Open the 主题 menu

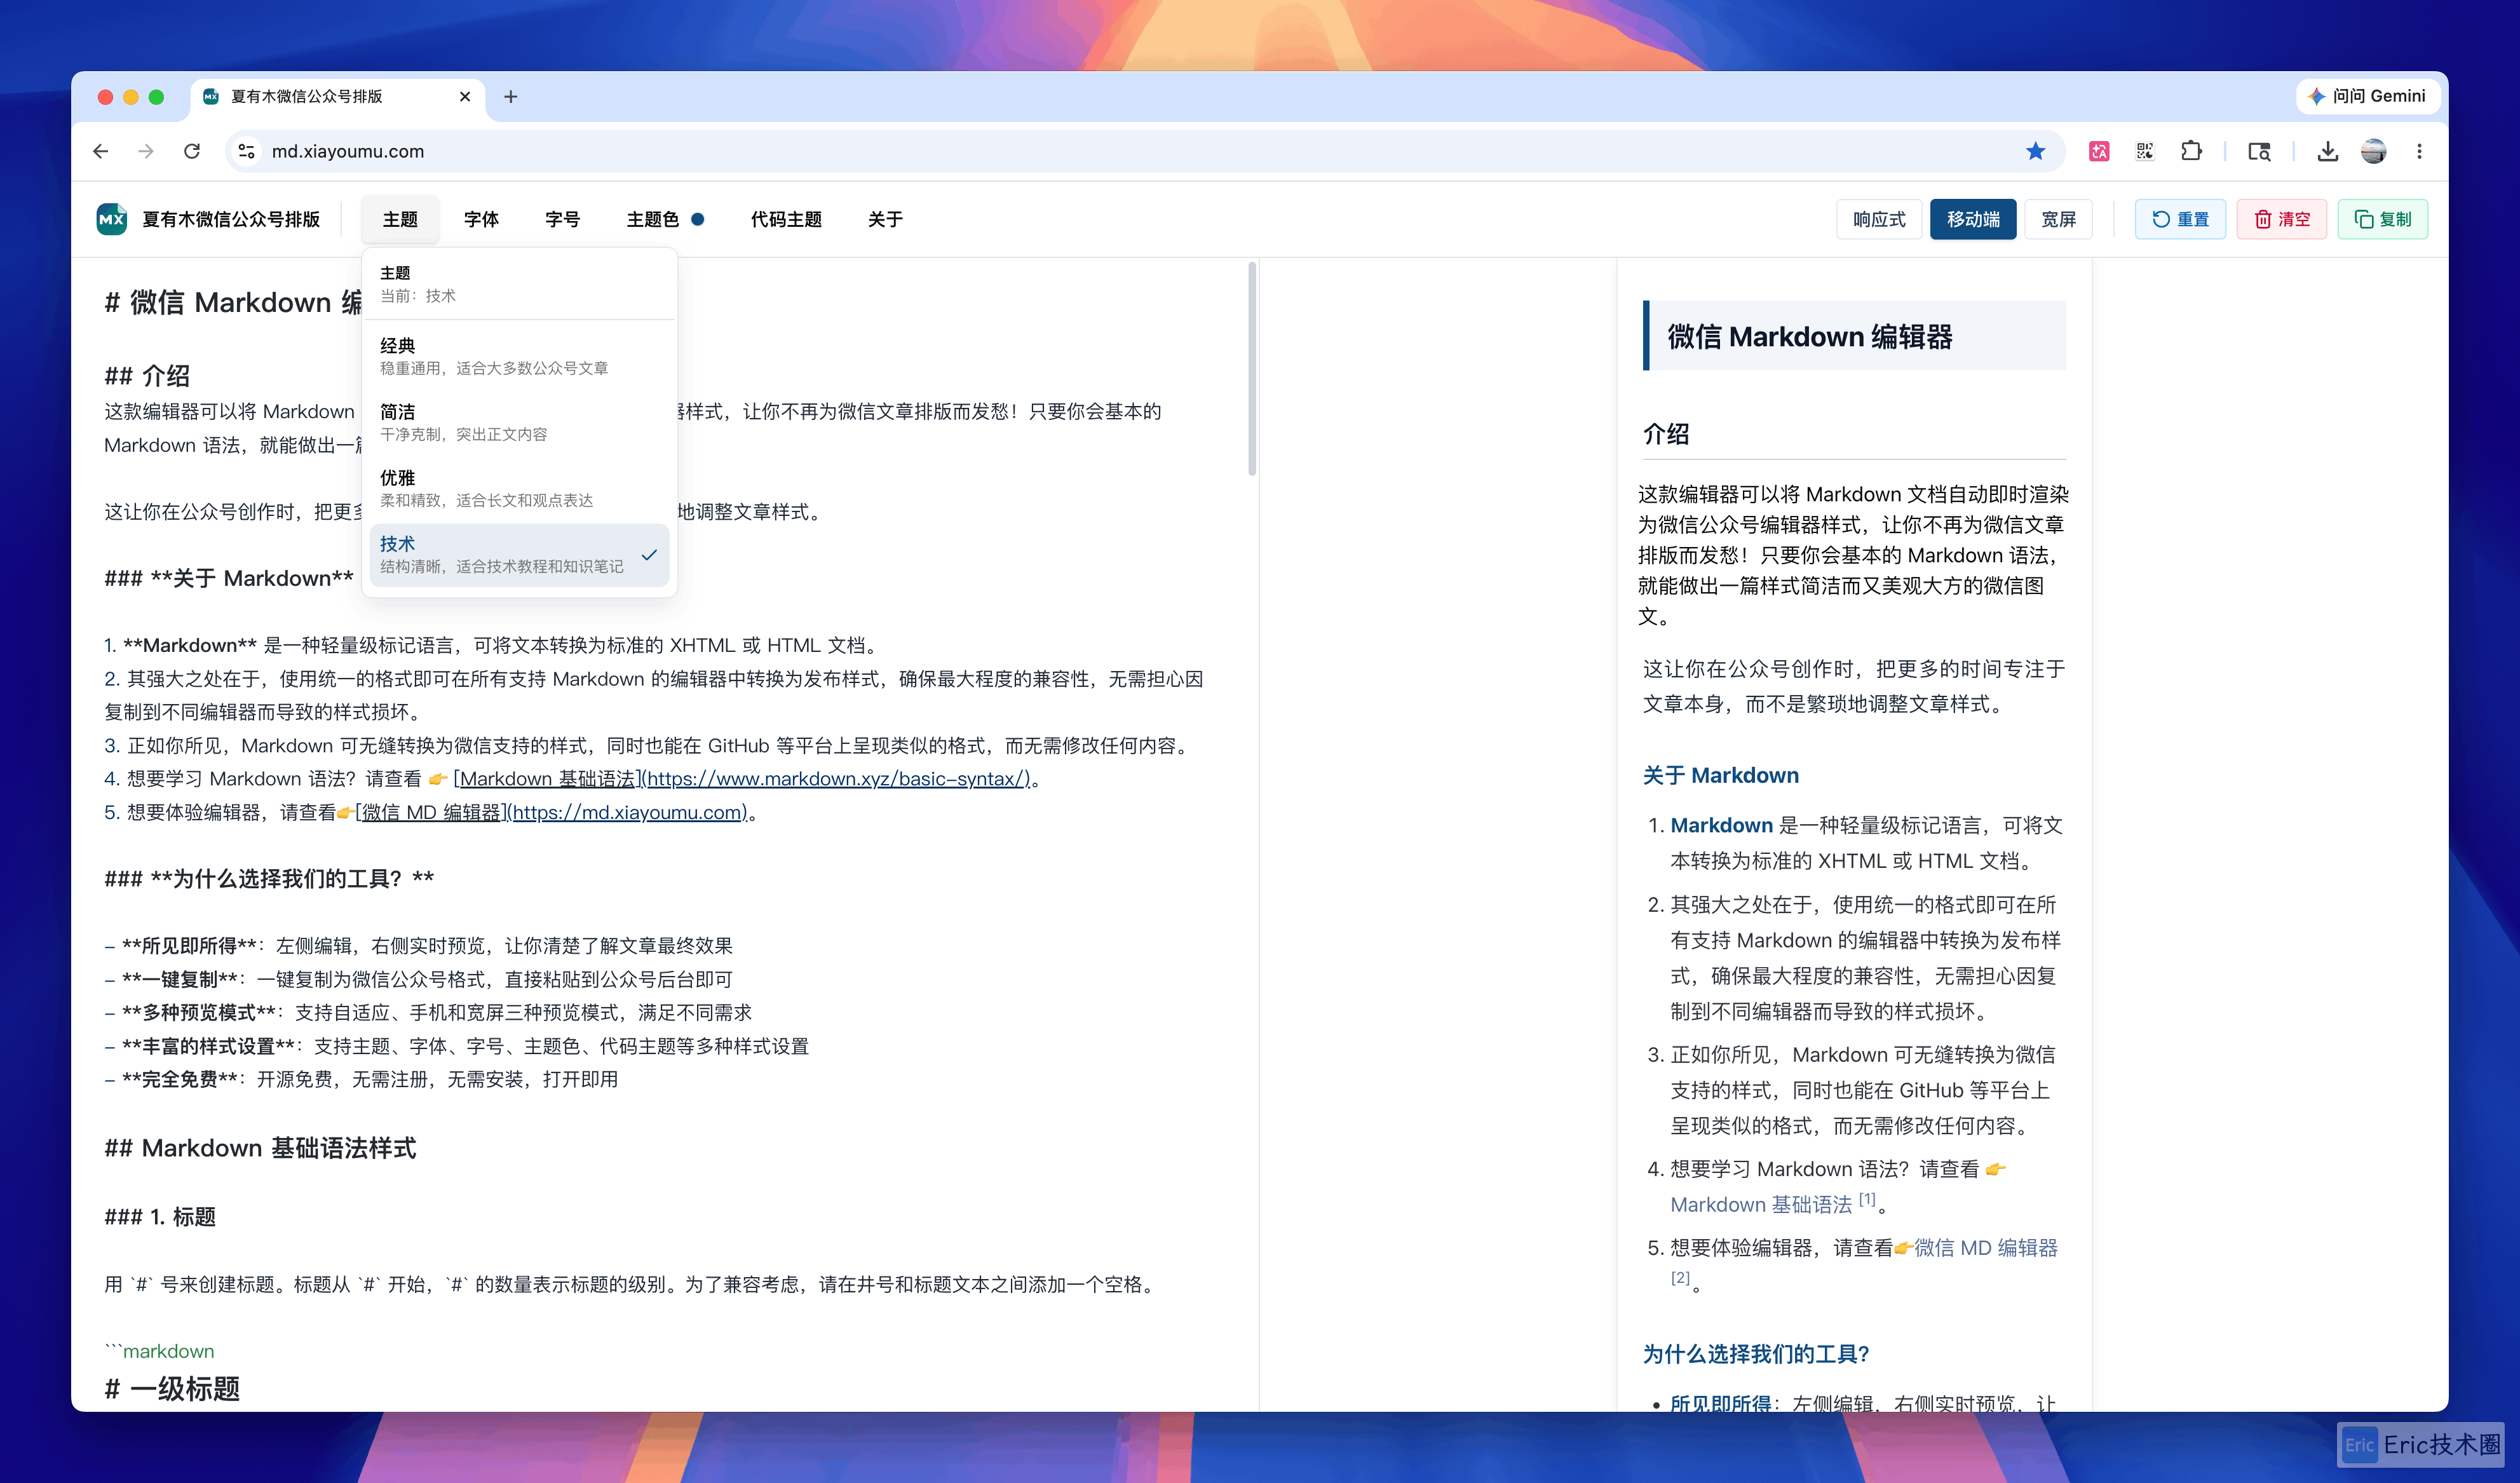pyautogui.click(x=400, y=219)
